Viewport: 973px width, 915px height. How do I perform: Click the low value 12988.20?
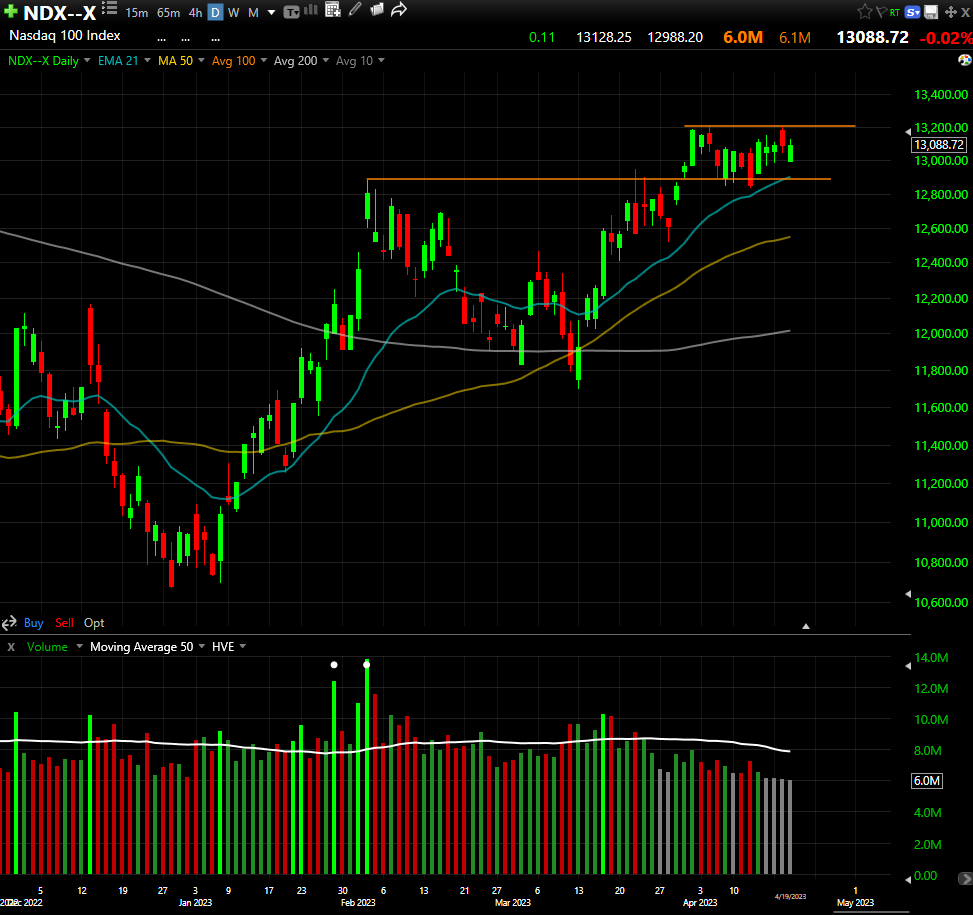tap(675, 37)
